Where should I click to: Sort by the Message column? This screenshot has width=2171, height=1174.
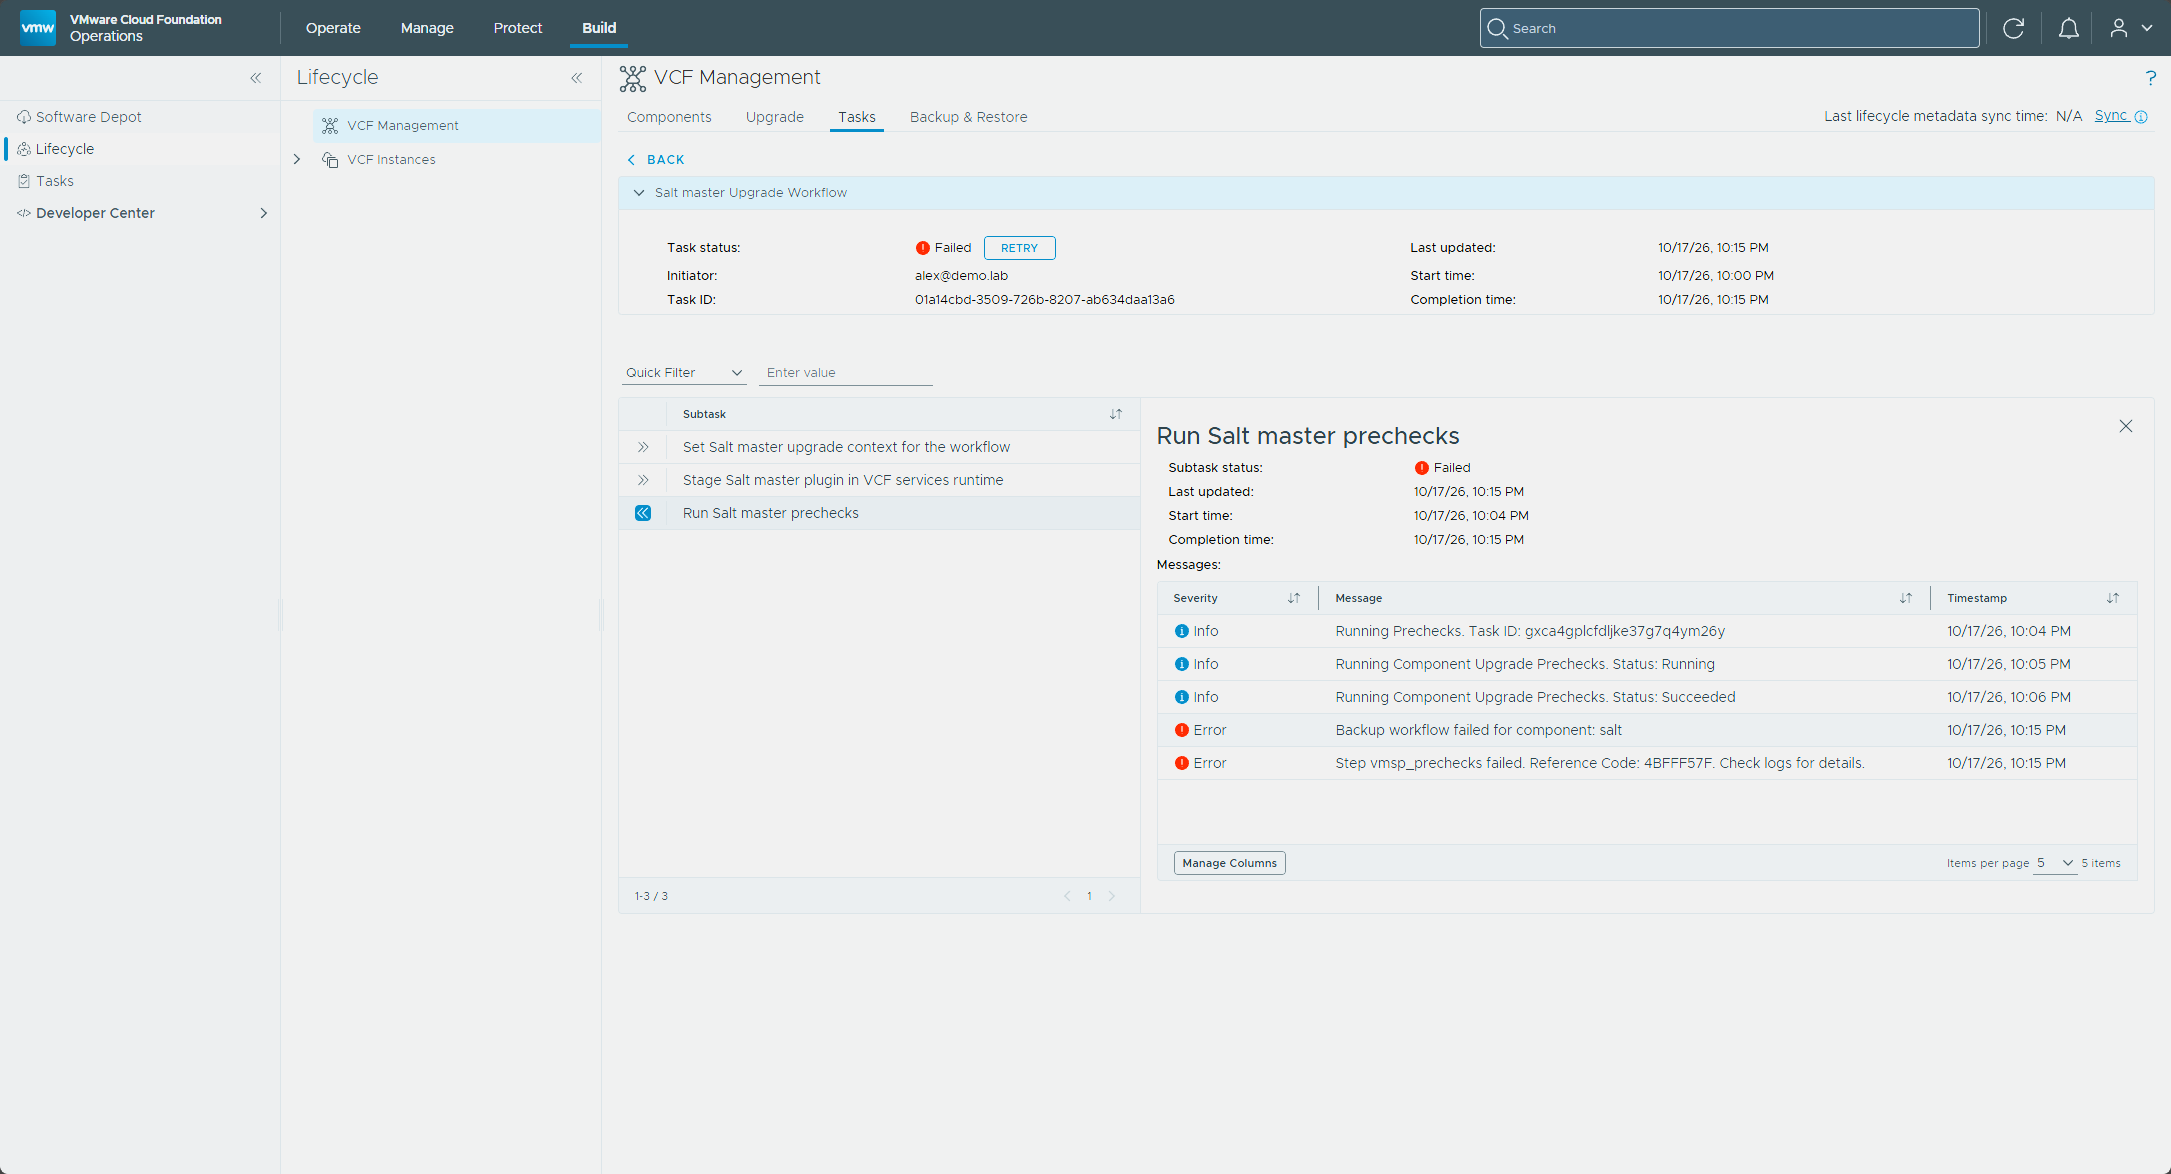[x=1906, y=598]
